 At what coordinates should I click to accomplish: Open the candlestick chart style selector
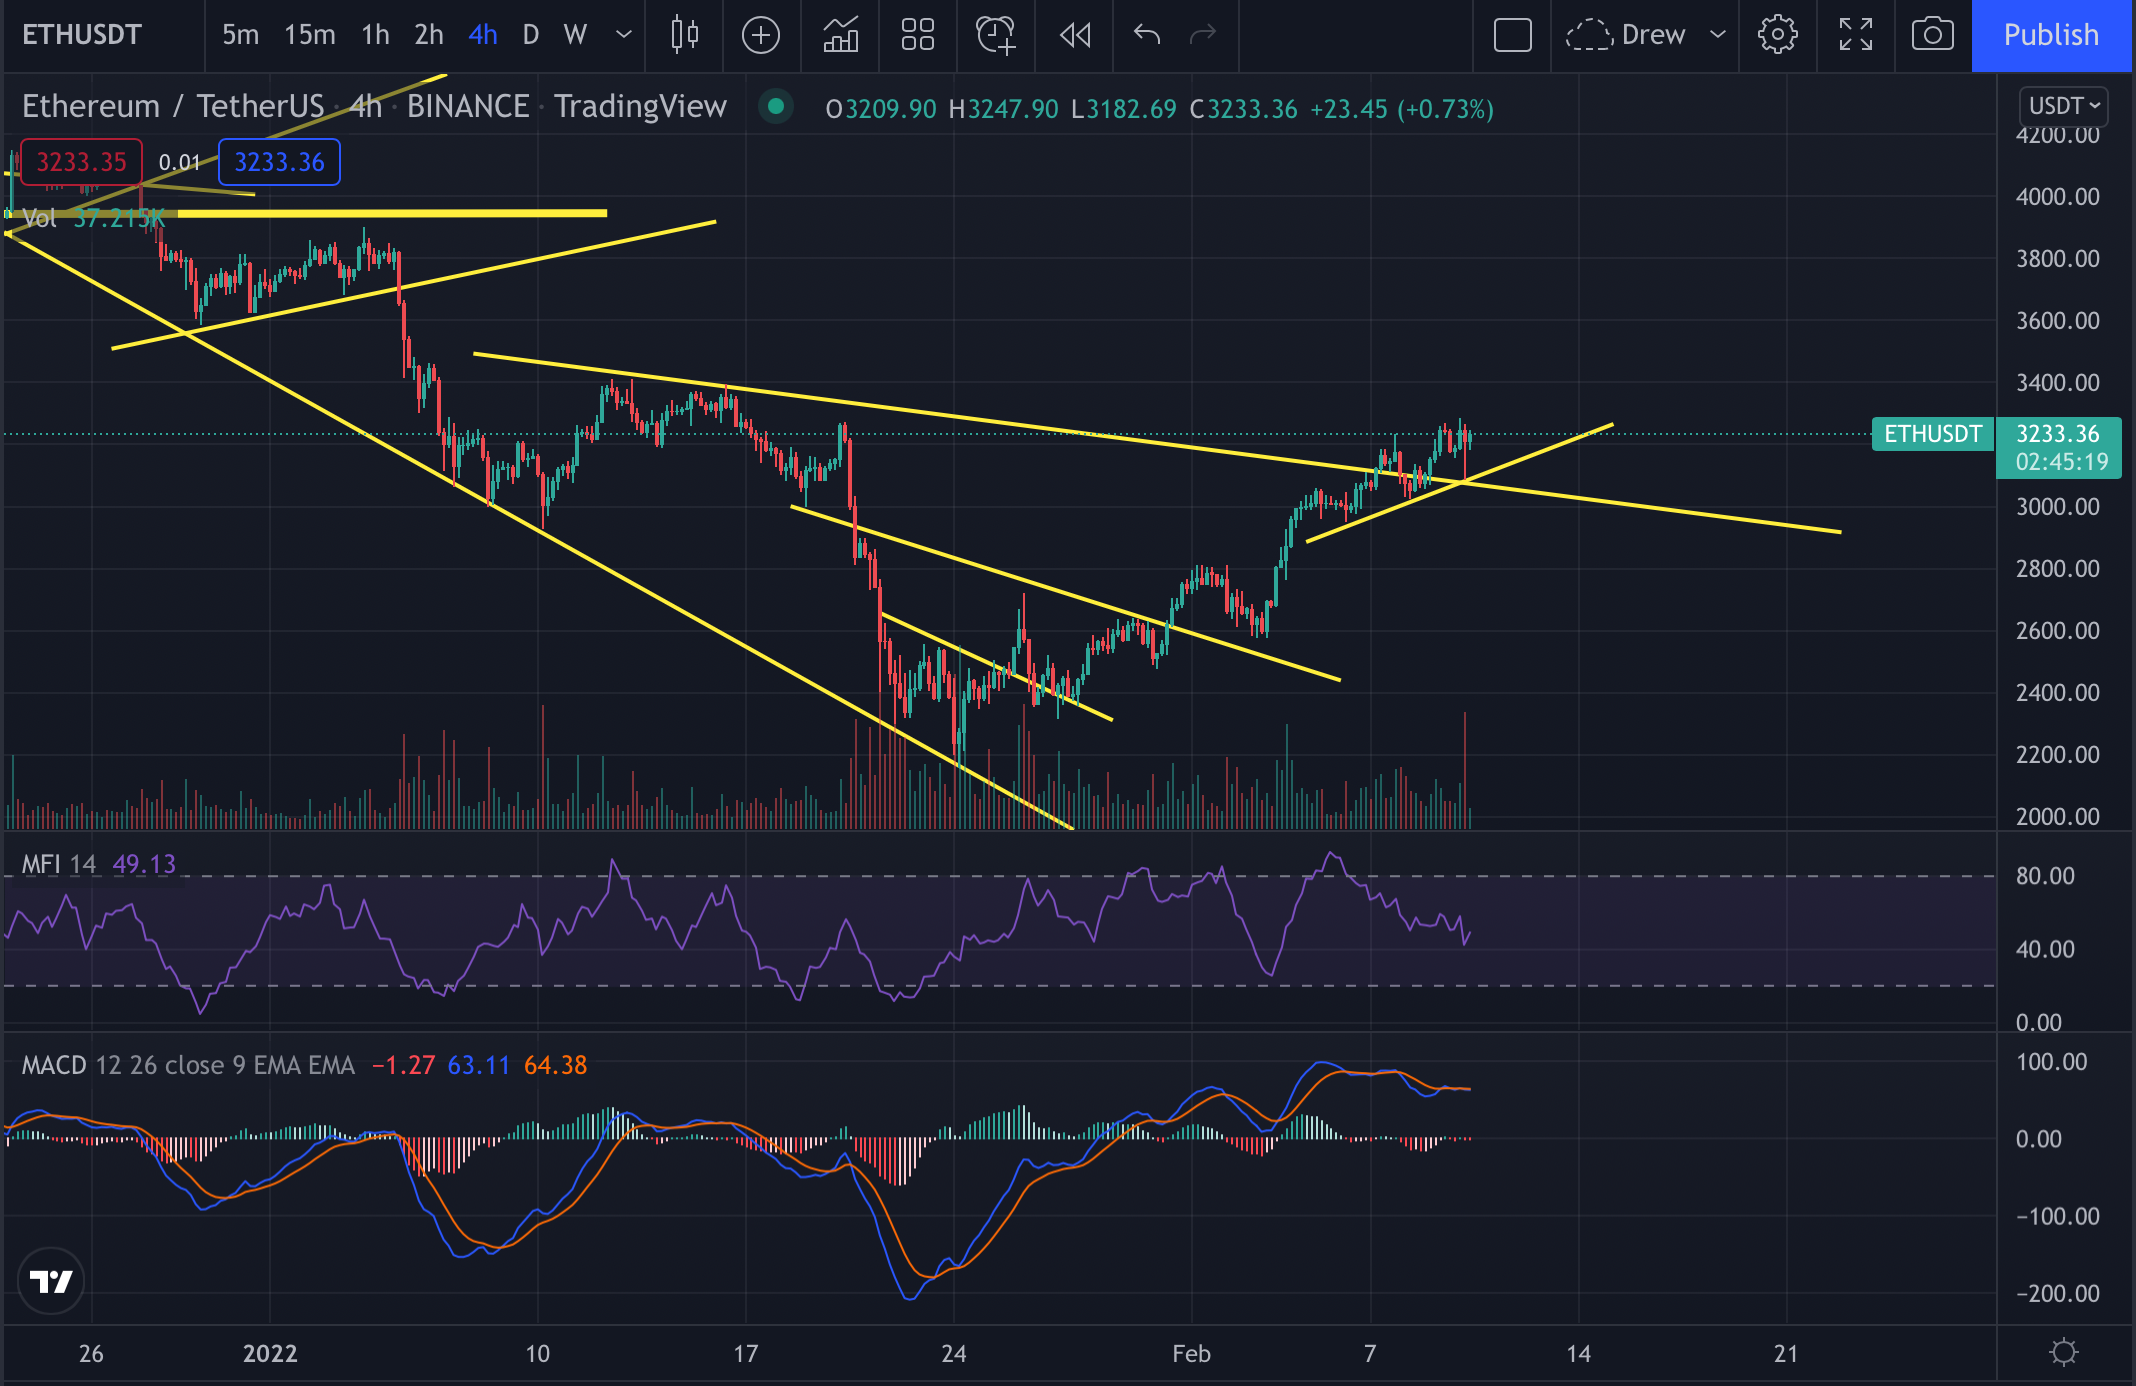[684, 35]
